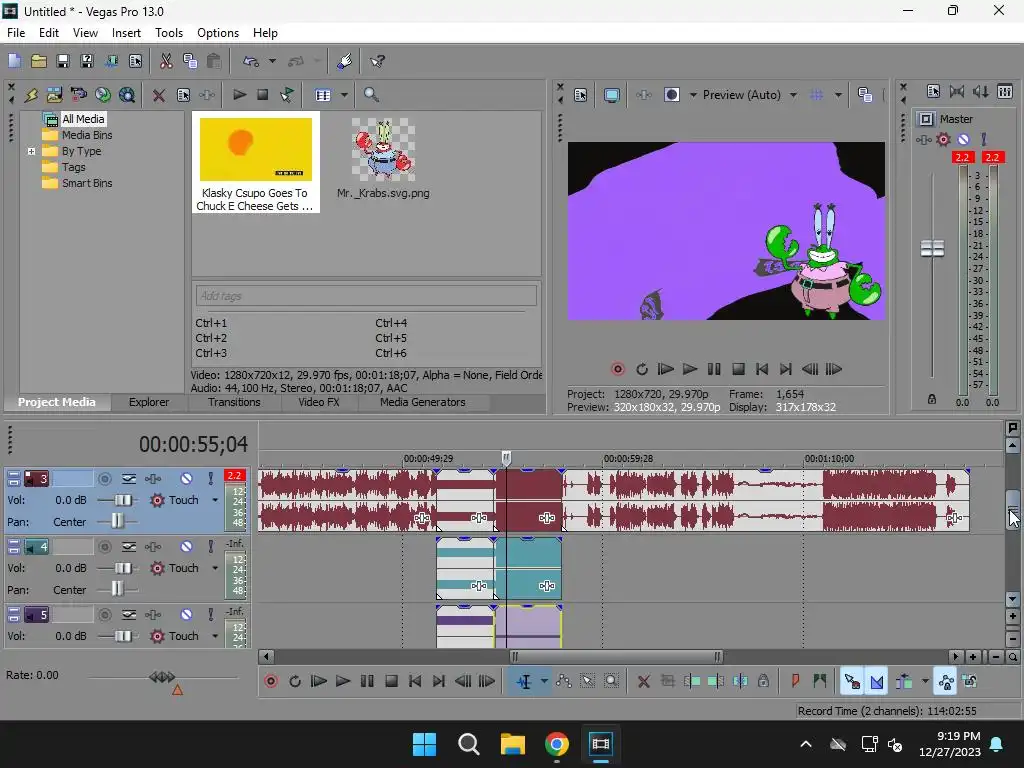This screenshot has height=768, width=1024.
Task: Click track 3 volume slider
Action: tap(122, 500)
